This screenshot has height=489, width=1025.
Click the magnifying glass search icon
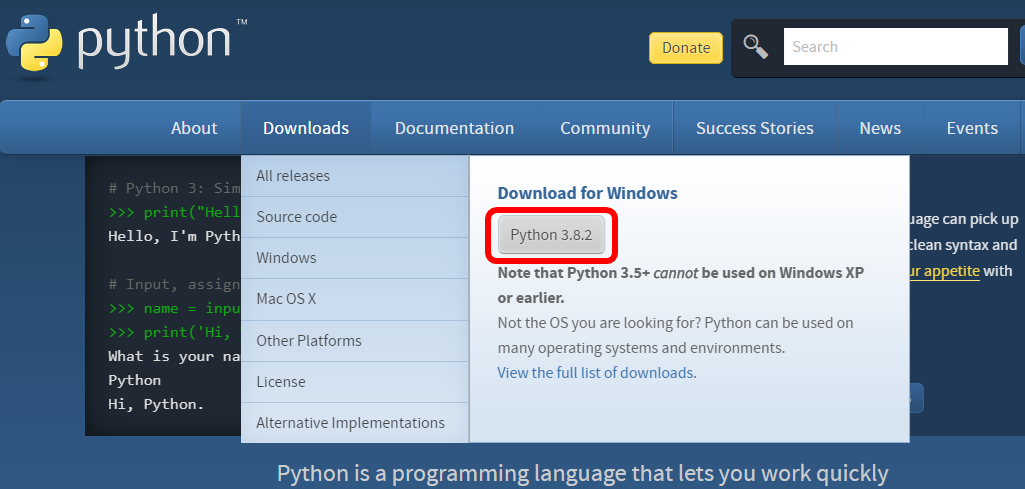[756, 47]
